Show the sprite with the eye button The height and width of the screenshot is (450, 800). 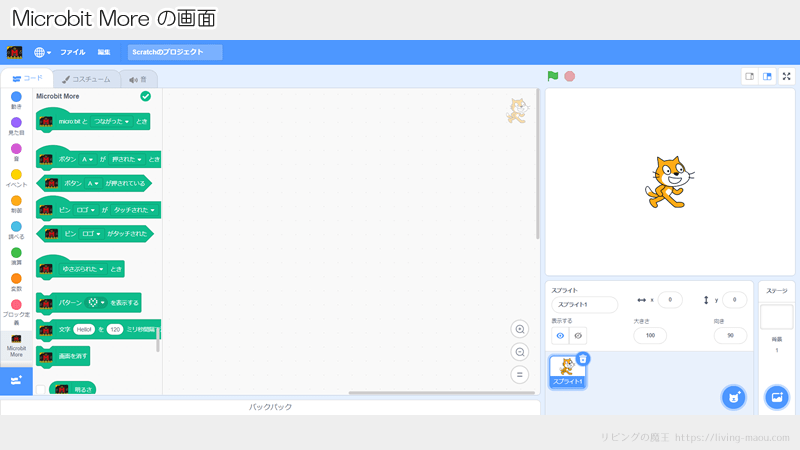pos(560,336)
